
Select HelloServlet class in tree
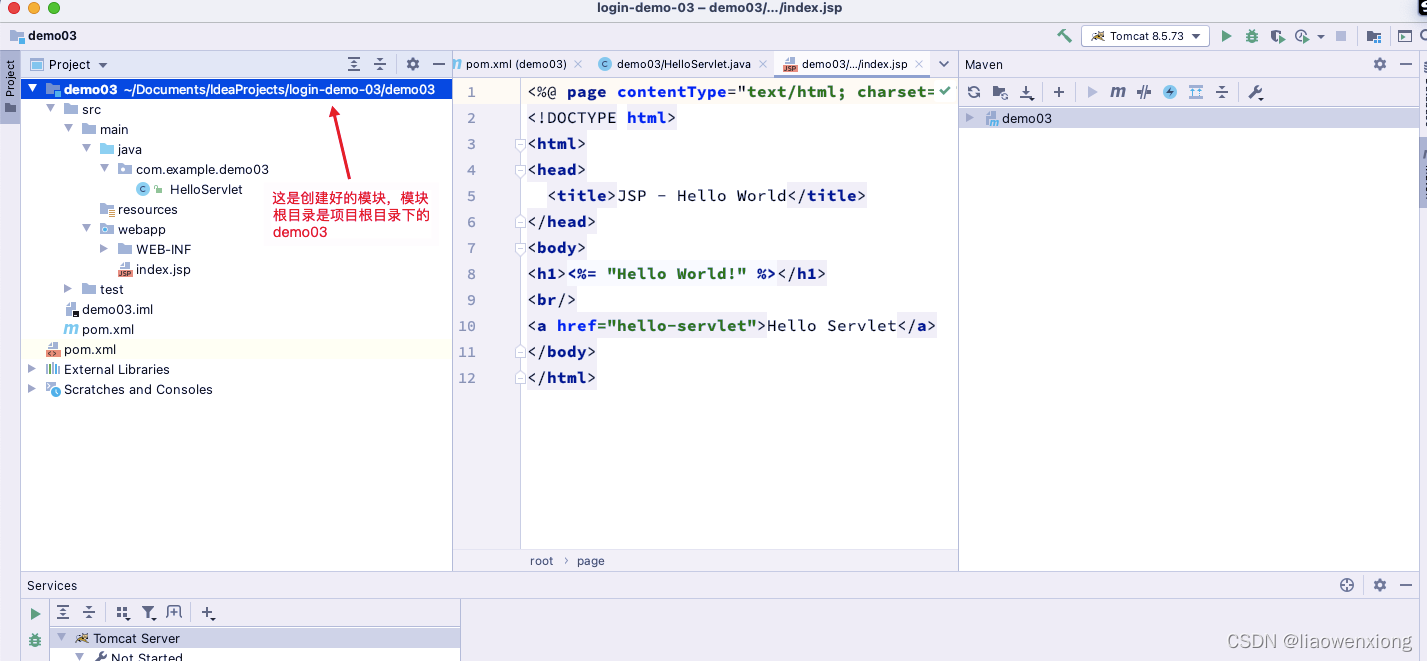coord(206,189)
